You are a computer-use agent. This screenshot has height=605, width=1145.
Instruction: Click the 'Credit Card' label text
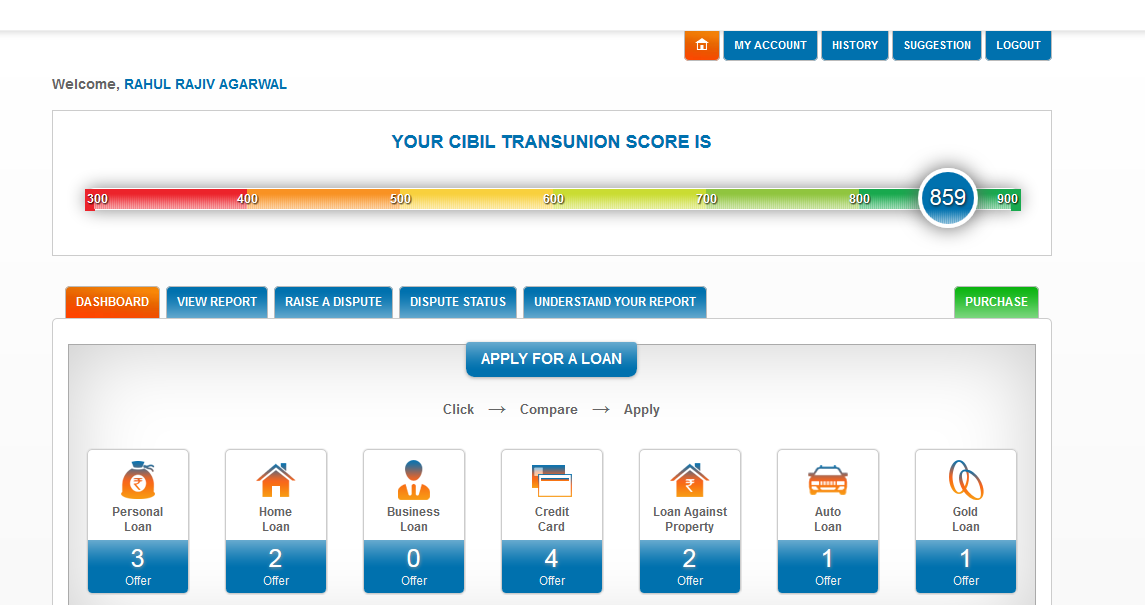pyautogui.click(x=551, y=519)
